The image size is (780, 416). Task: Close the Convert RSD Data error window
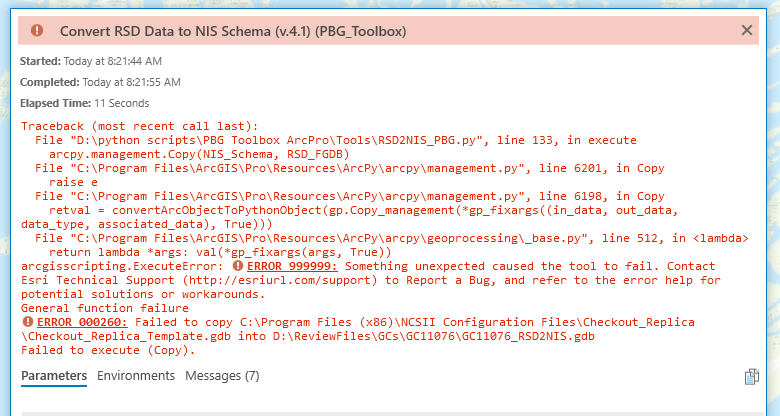click(746, 31)
